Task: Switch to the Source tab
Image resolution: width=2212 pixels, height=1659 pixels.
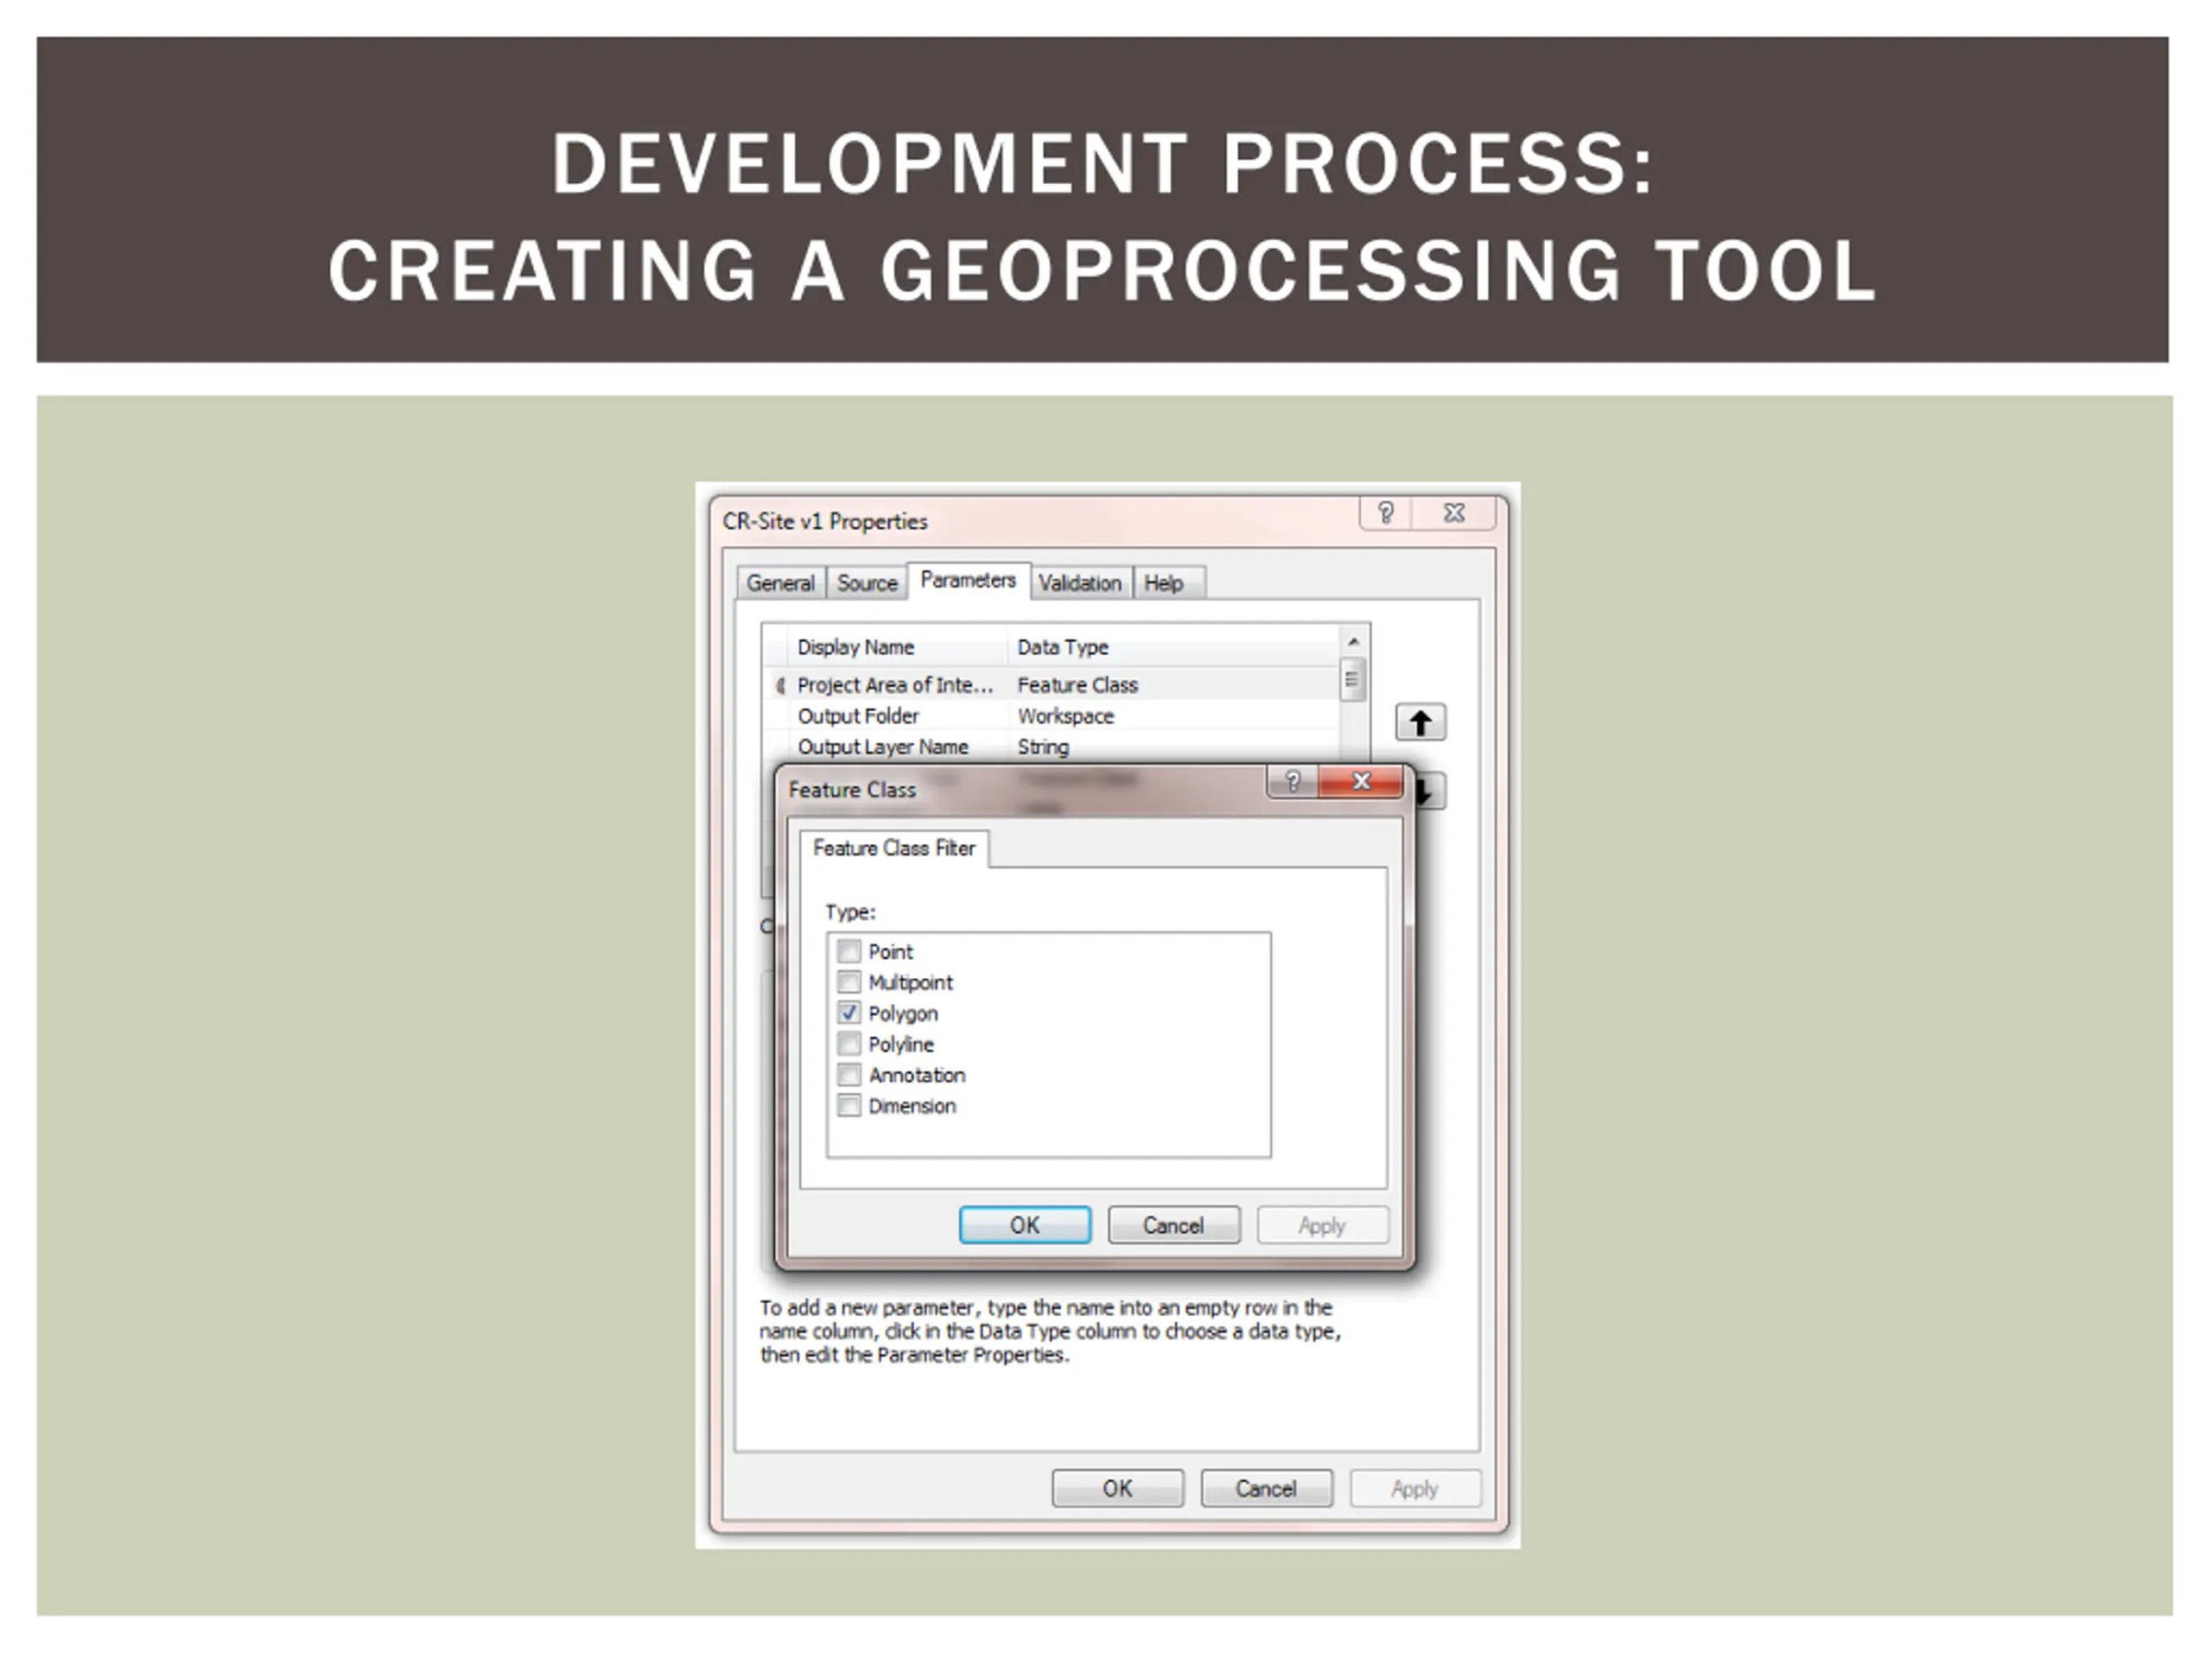Action: [x=867, y=583]
